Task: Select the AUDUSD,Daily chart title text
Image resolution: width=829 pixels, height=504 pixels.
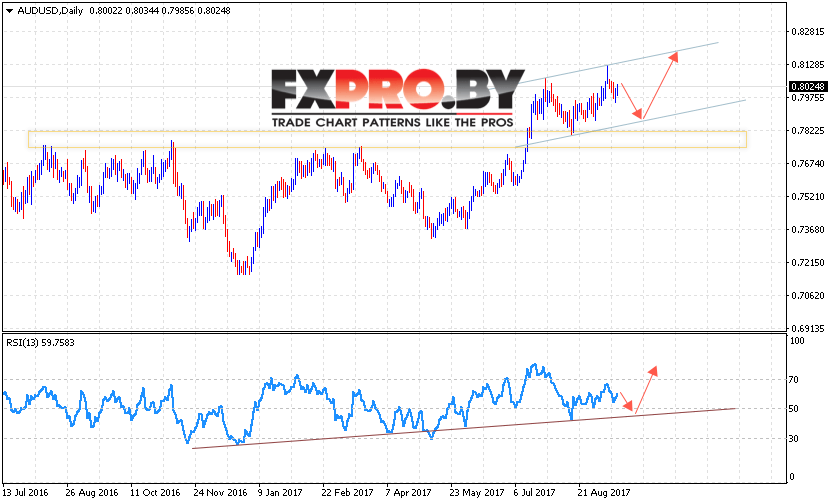Action: click(x=50, y=11)
